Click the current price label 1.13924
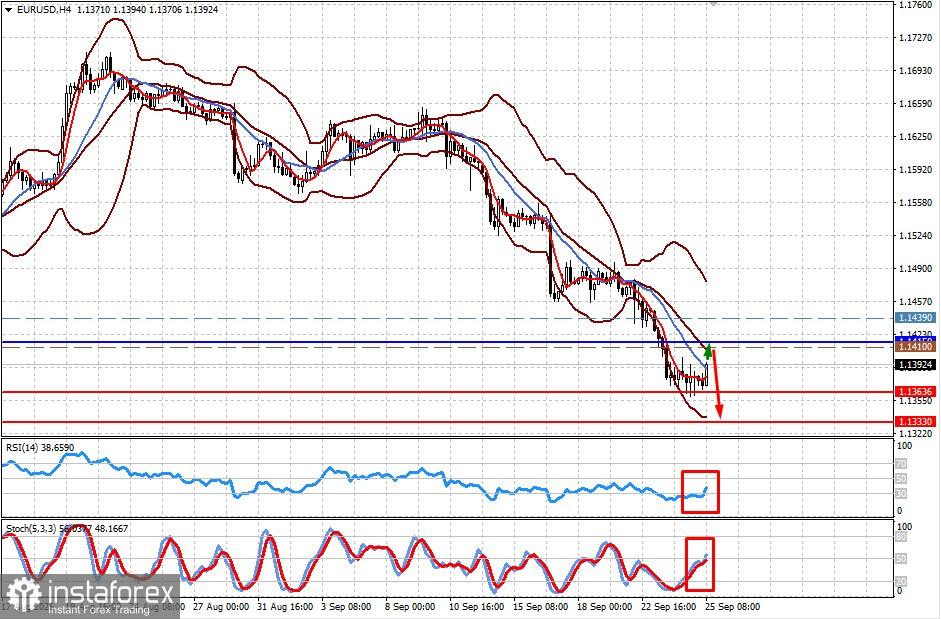The image size is (941, 619). click(914, 364)
